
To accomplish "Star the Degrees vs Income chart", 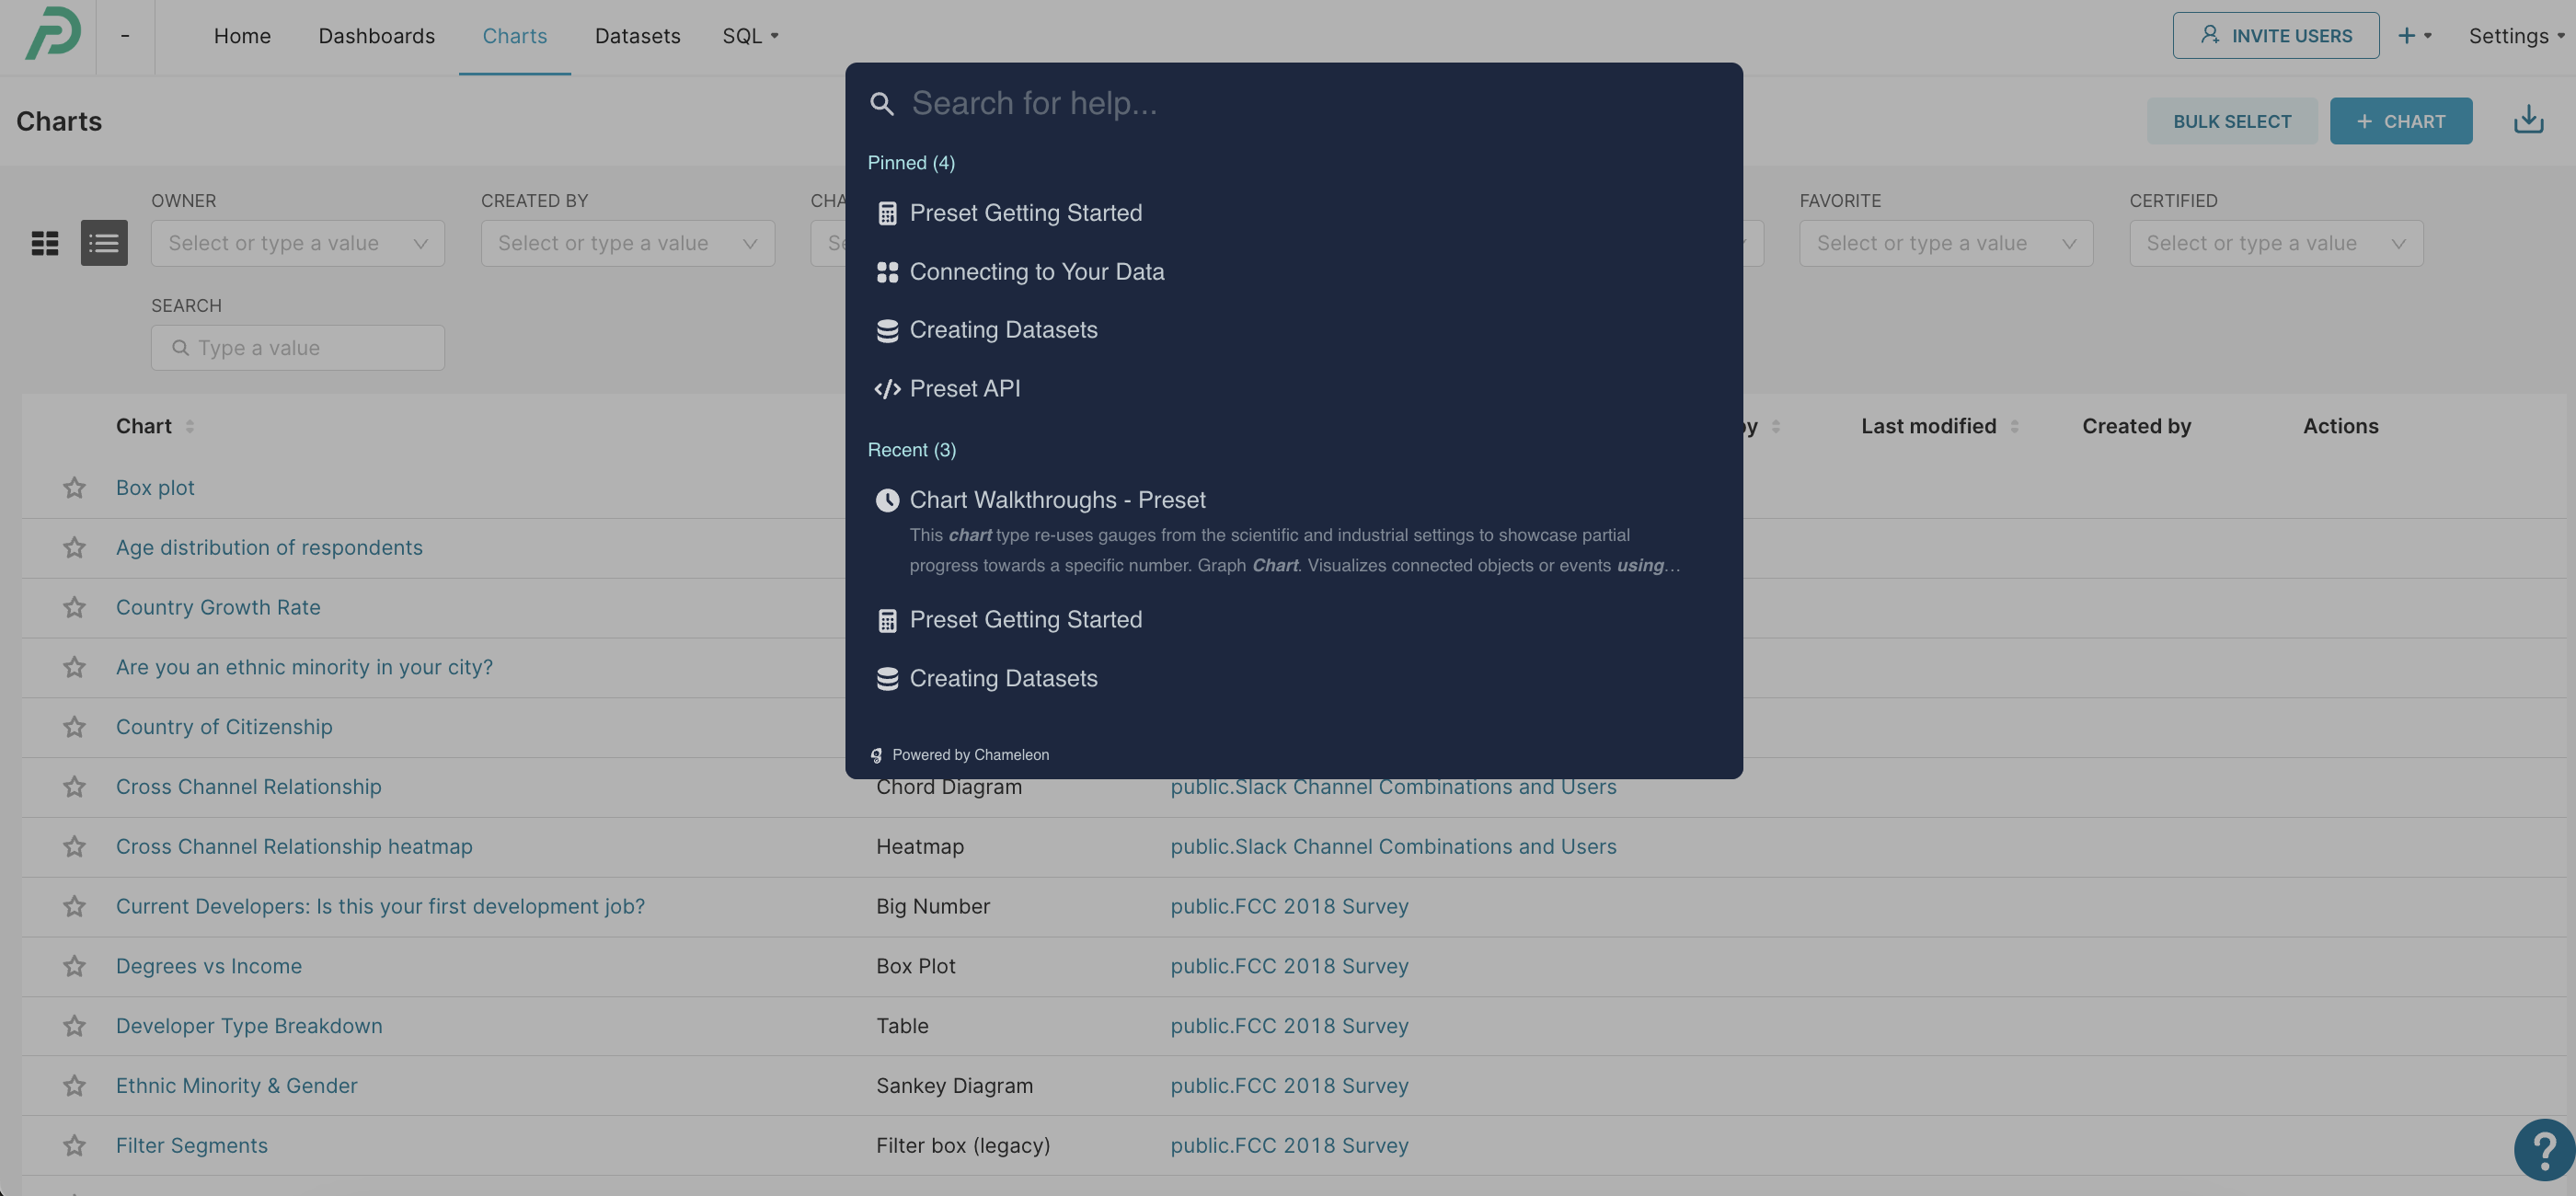I will [x=74, y=966].
